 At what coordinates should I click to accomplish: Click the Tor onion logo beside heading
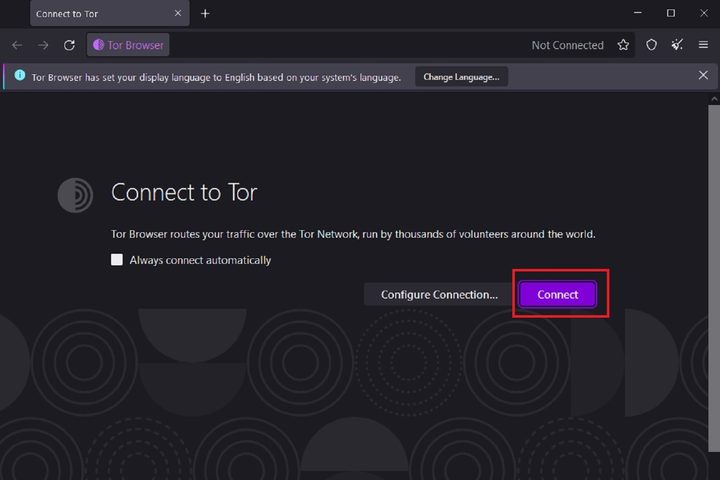click(x=75, y=195)
